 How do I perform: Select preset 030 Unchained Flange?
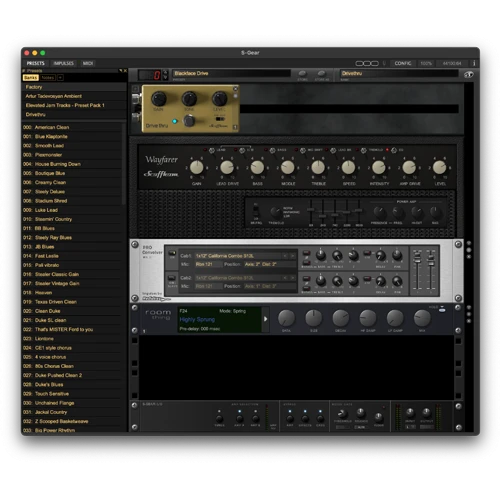(72, 403)
